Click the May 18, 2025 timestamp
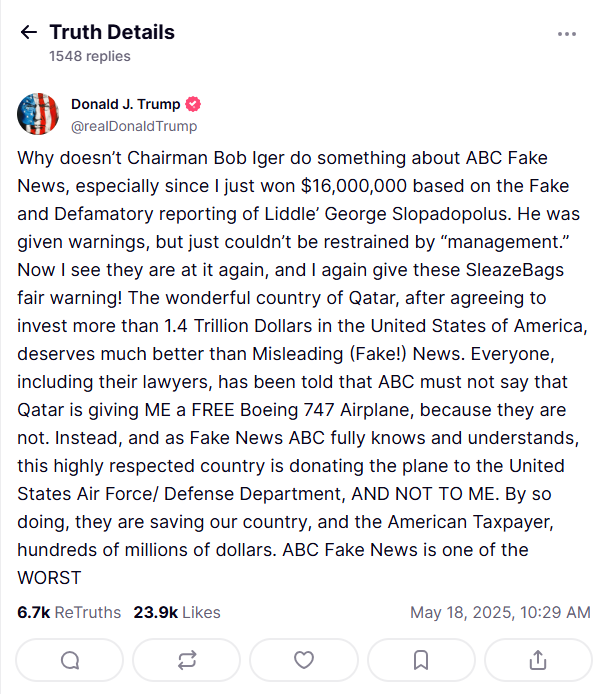Screen dimensions: 604x694 (x=500, y=613)
